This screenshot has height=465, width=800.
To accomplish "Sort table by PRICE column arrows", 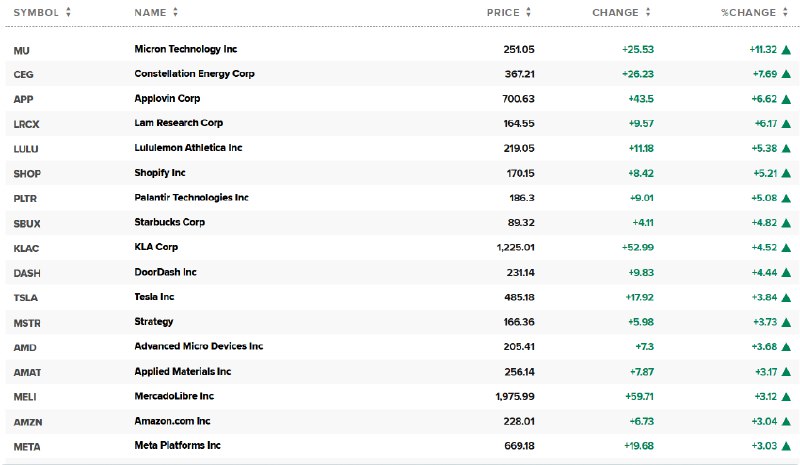I will coord(529,12).
